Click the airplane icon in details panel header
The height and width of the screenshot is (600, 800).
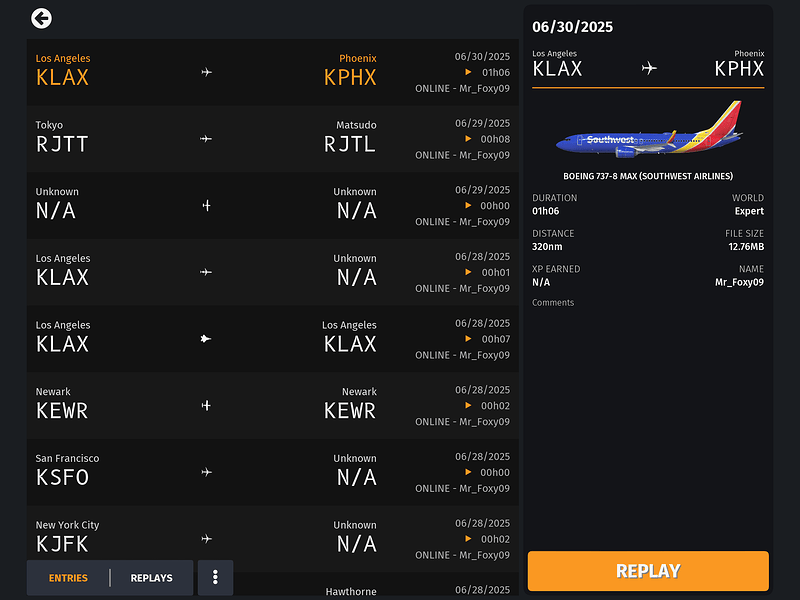(x=649, y=68)
